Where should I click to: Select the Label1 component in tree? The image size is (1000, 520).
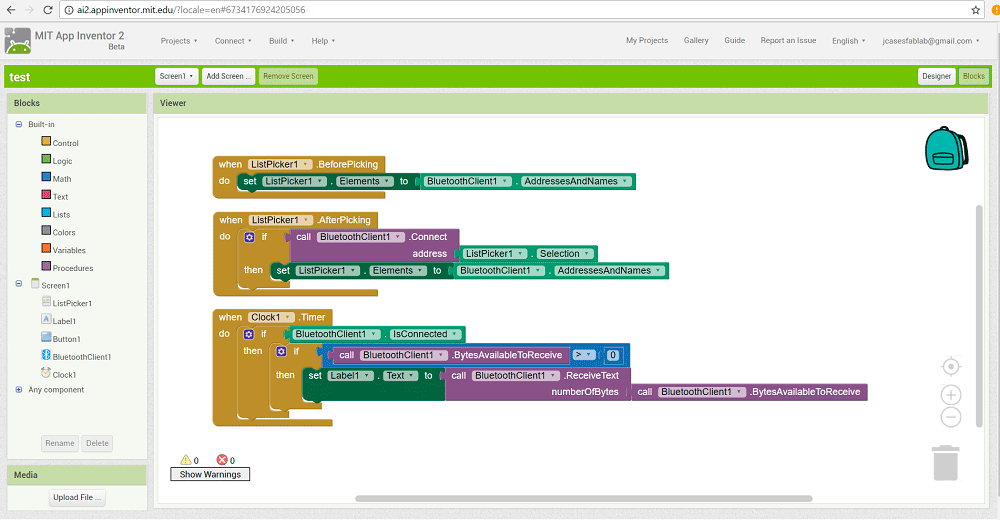point(64,321)
